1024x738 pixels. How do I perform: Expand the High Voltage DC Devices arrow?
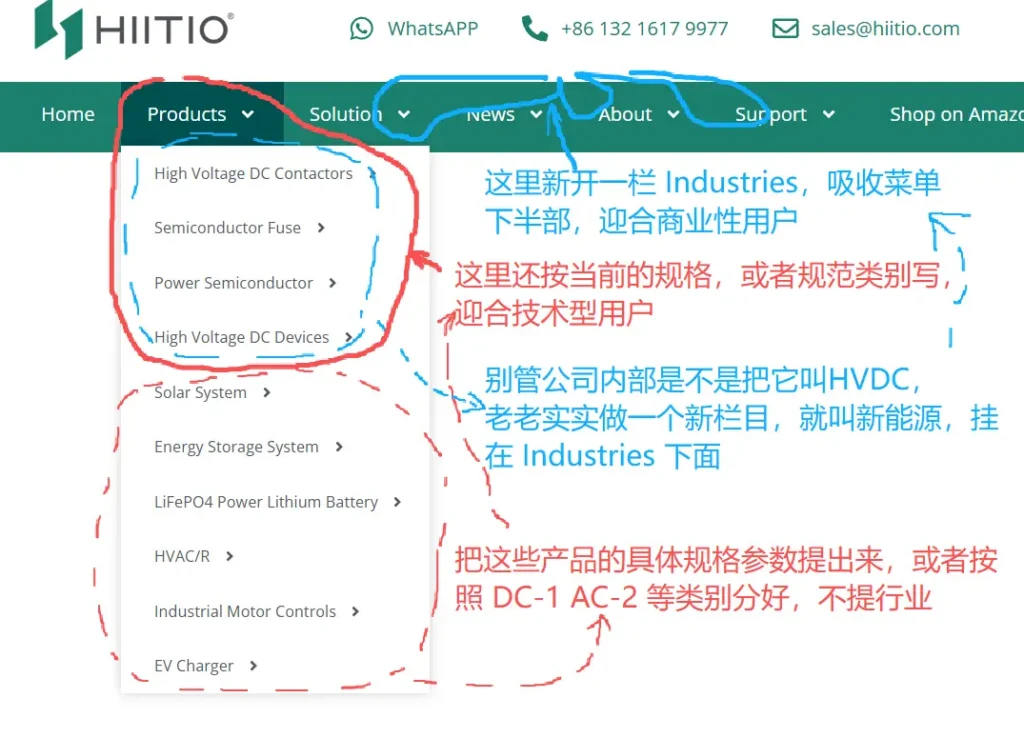click(x=349, y=337)
